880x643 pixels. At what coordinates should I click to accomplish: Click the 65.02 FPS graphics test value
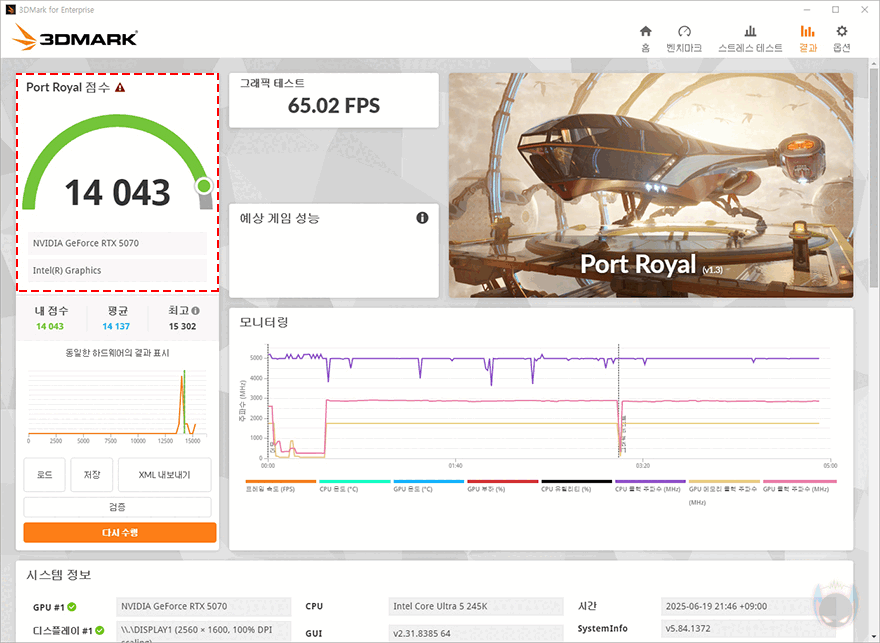tap(334, 105)
